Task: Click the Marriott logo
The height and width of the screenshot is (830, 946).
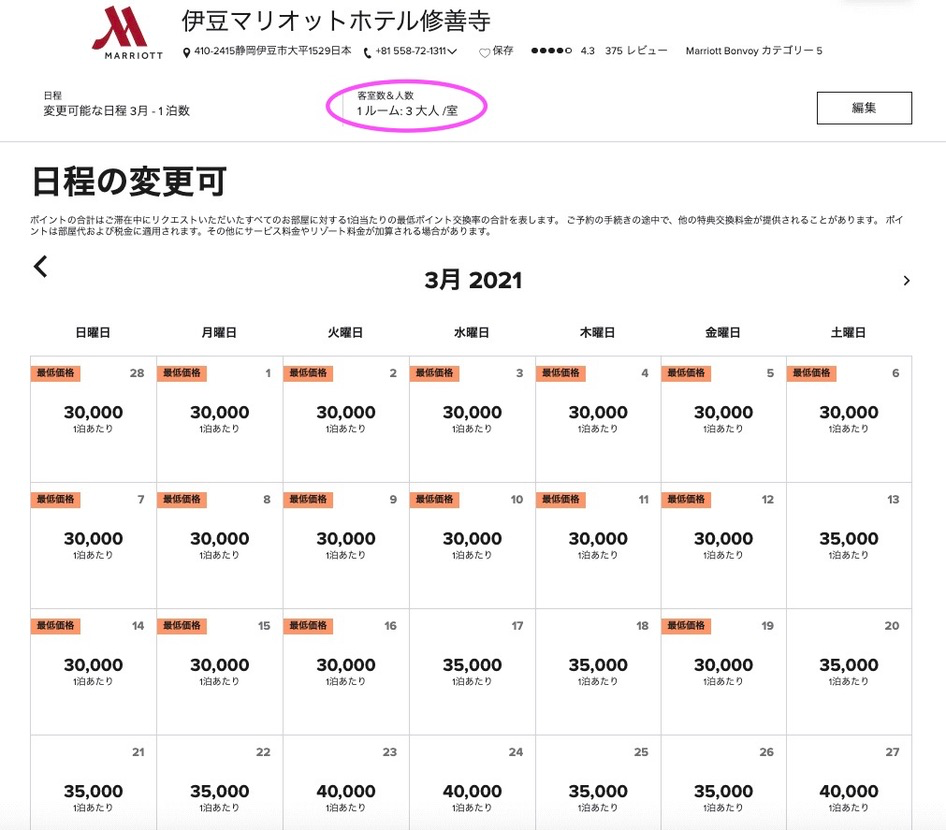Action: [126, 33]
